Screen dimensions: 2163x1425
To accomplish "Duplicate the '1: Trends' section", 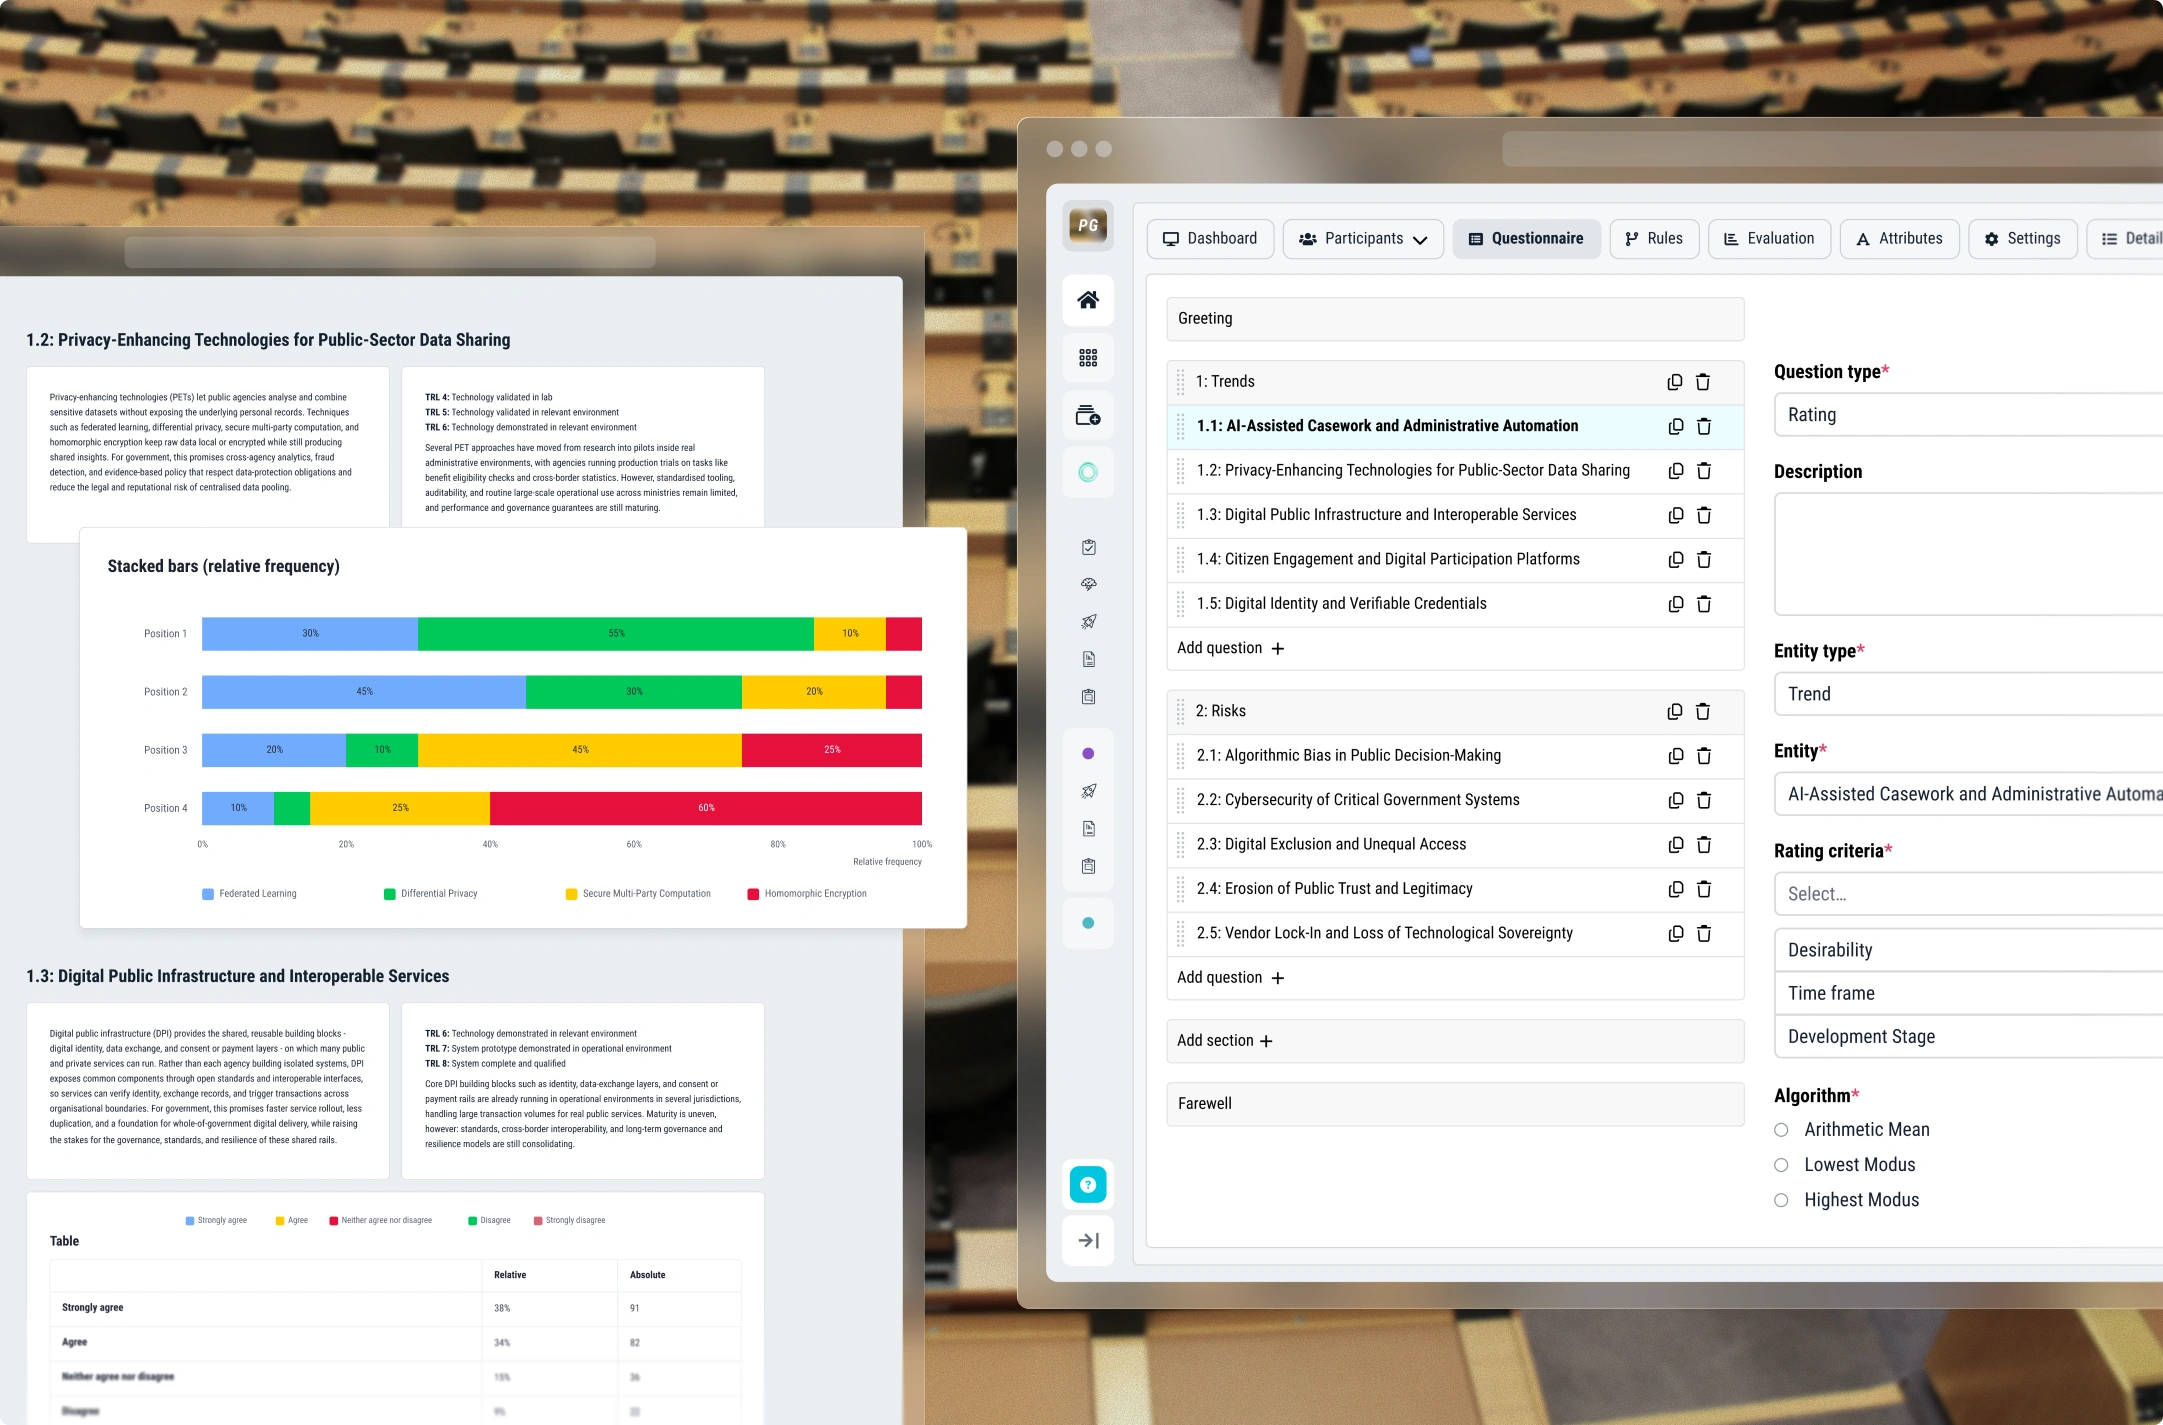I will click(1675, 382).
